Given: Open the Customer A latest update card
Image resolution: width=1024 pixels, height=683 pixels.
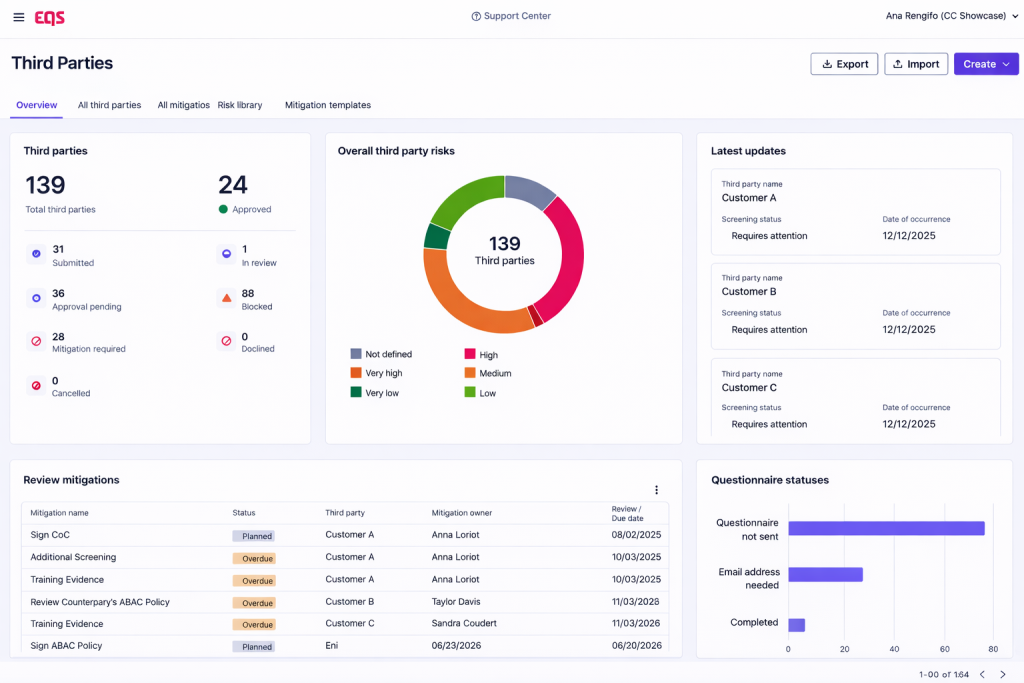Looking at the screenshot, I should (x=855, y=212).
